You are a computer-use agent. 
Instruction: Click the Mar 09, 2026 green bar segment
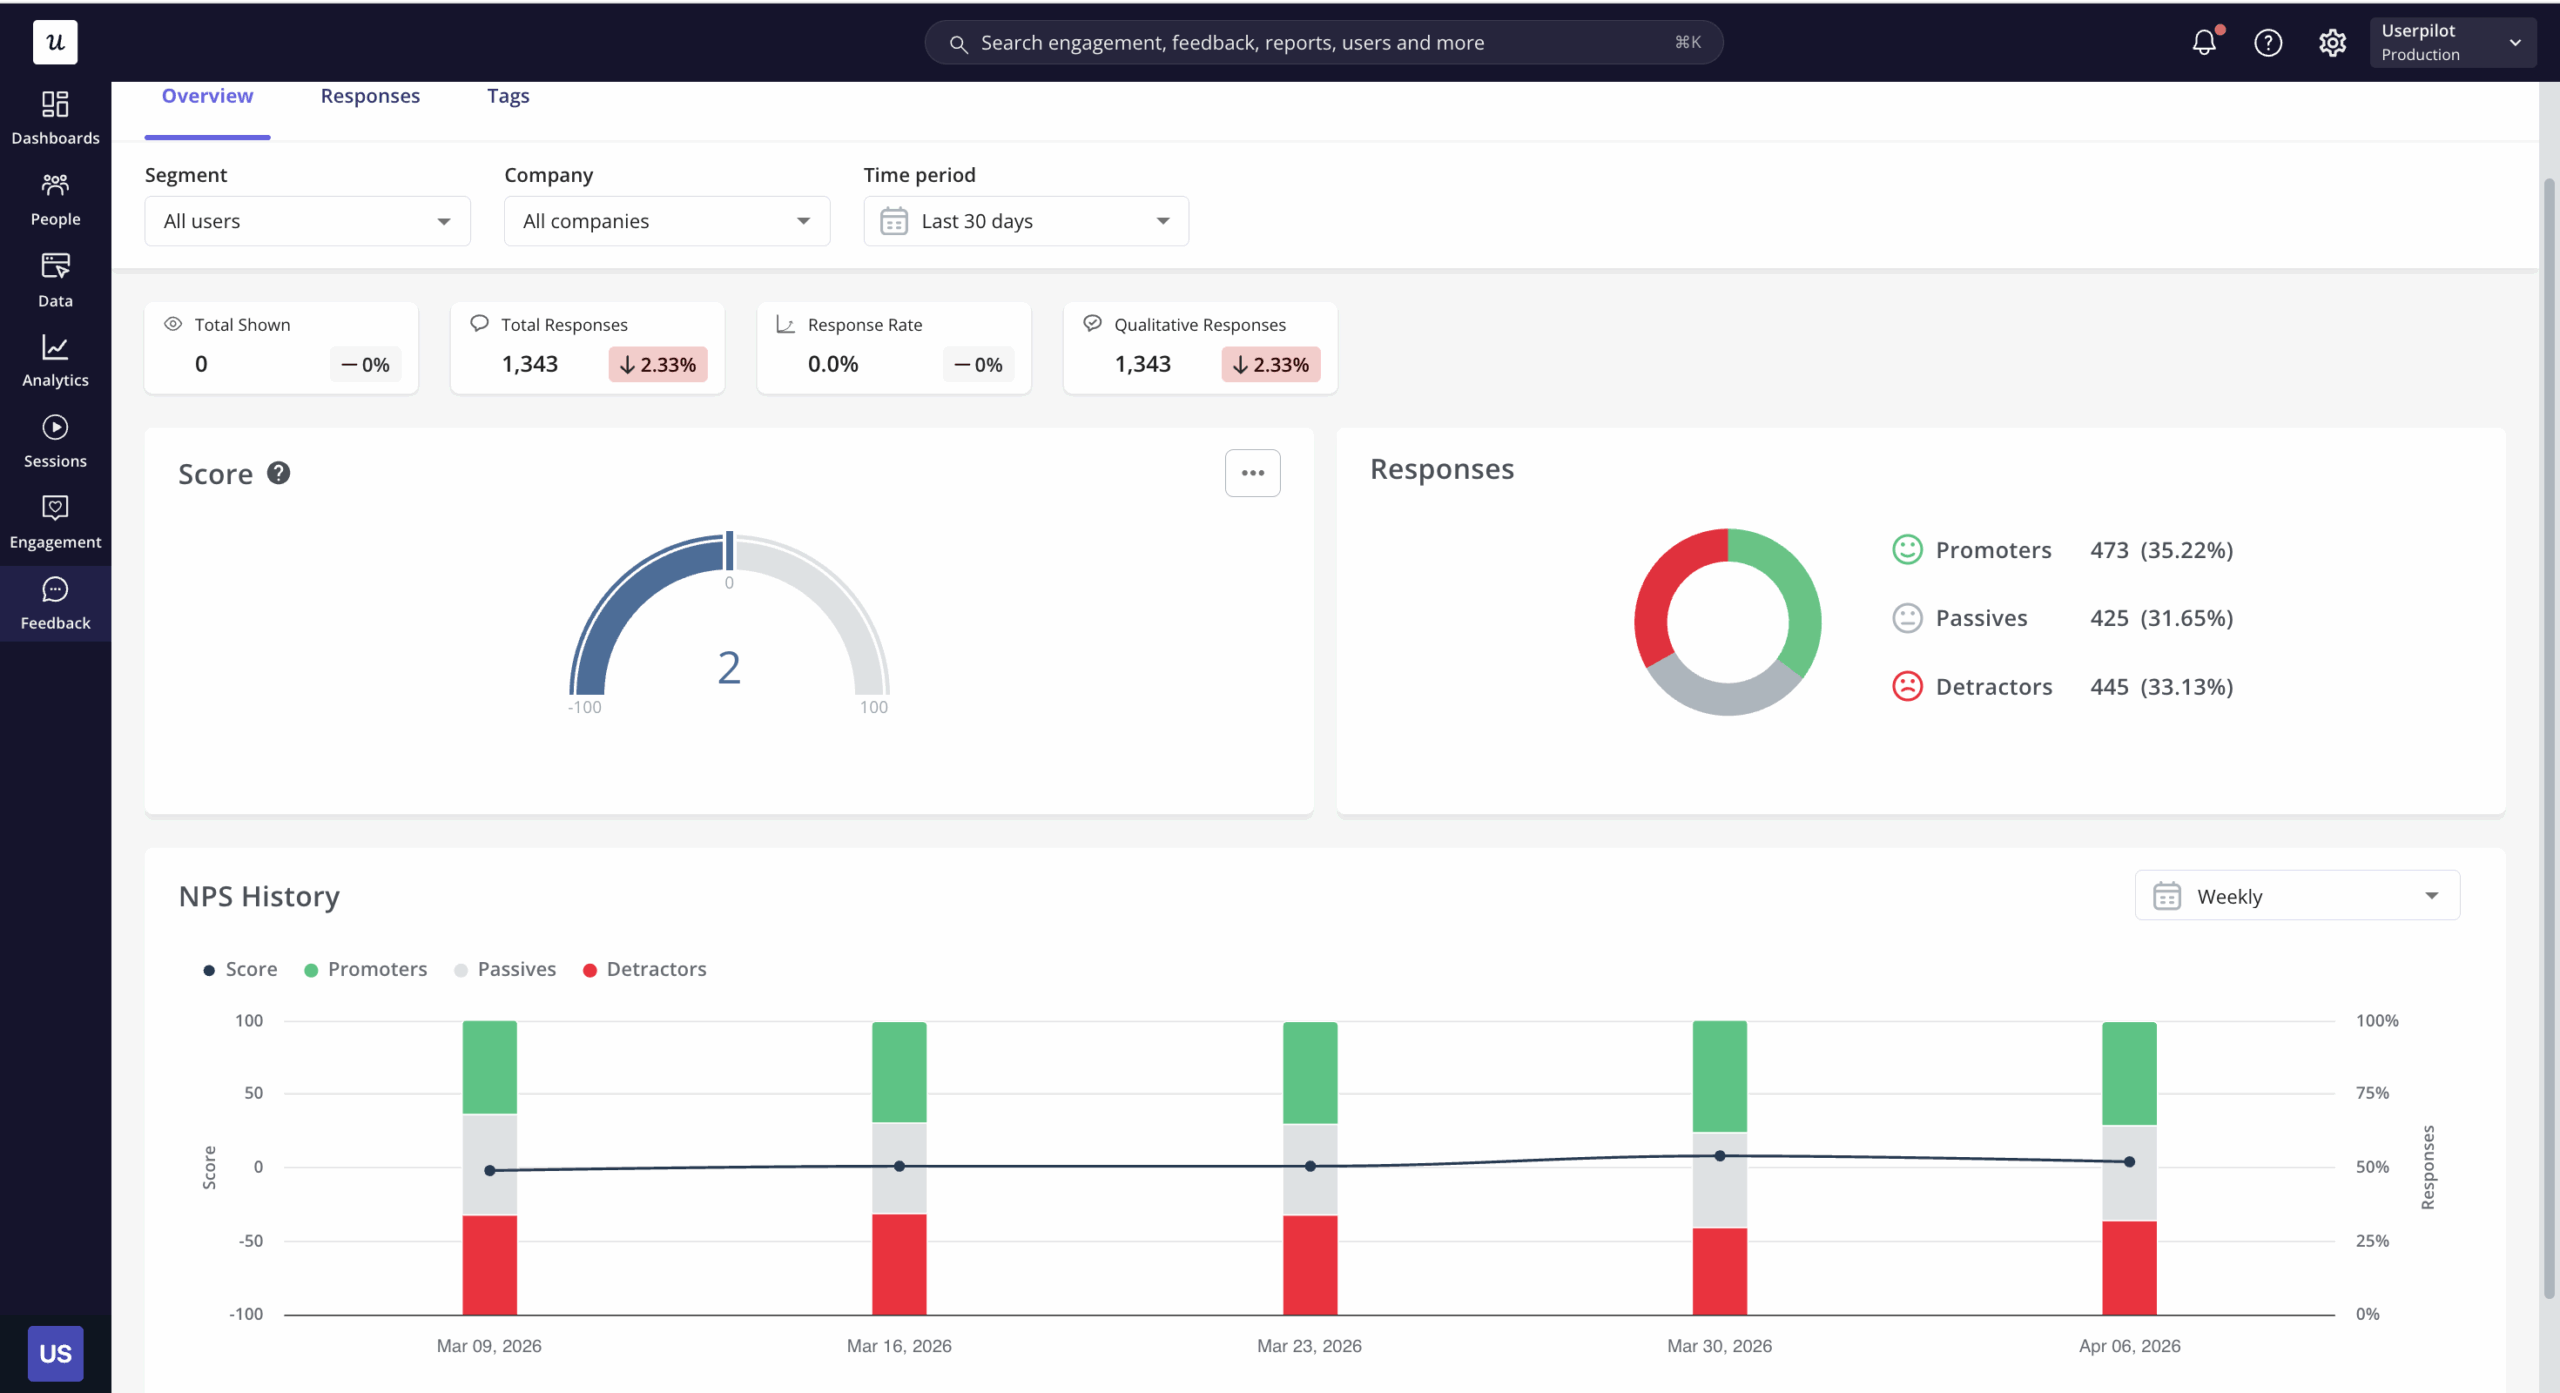(489, 1067)
